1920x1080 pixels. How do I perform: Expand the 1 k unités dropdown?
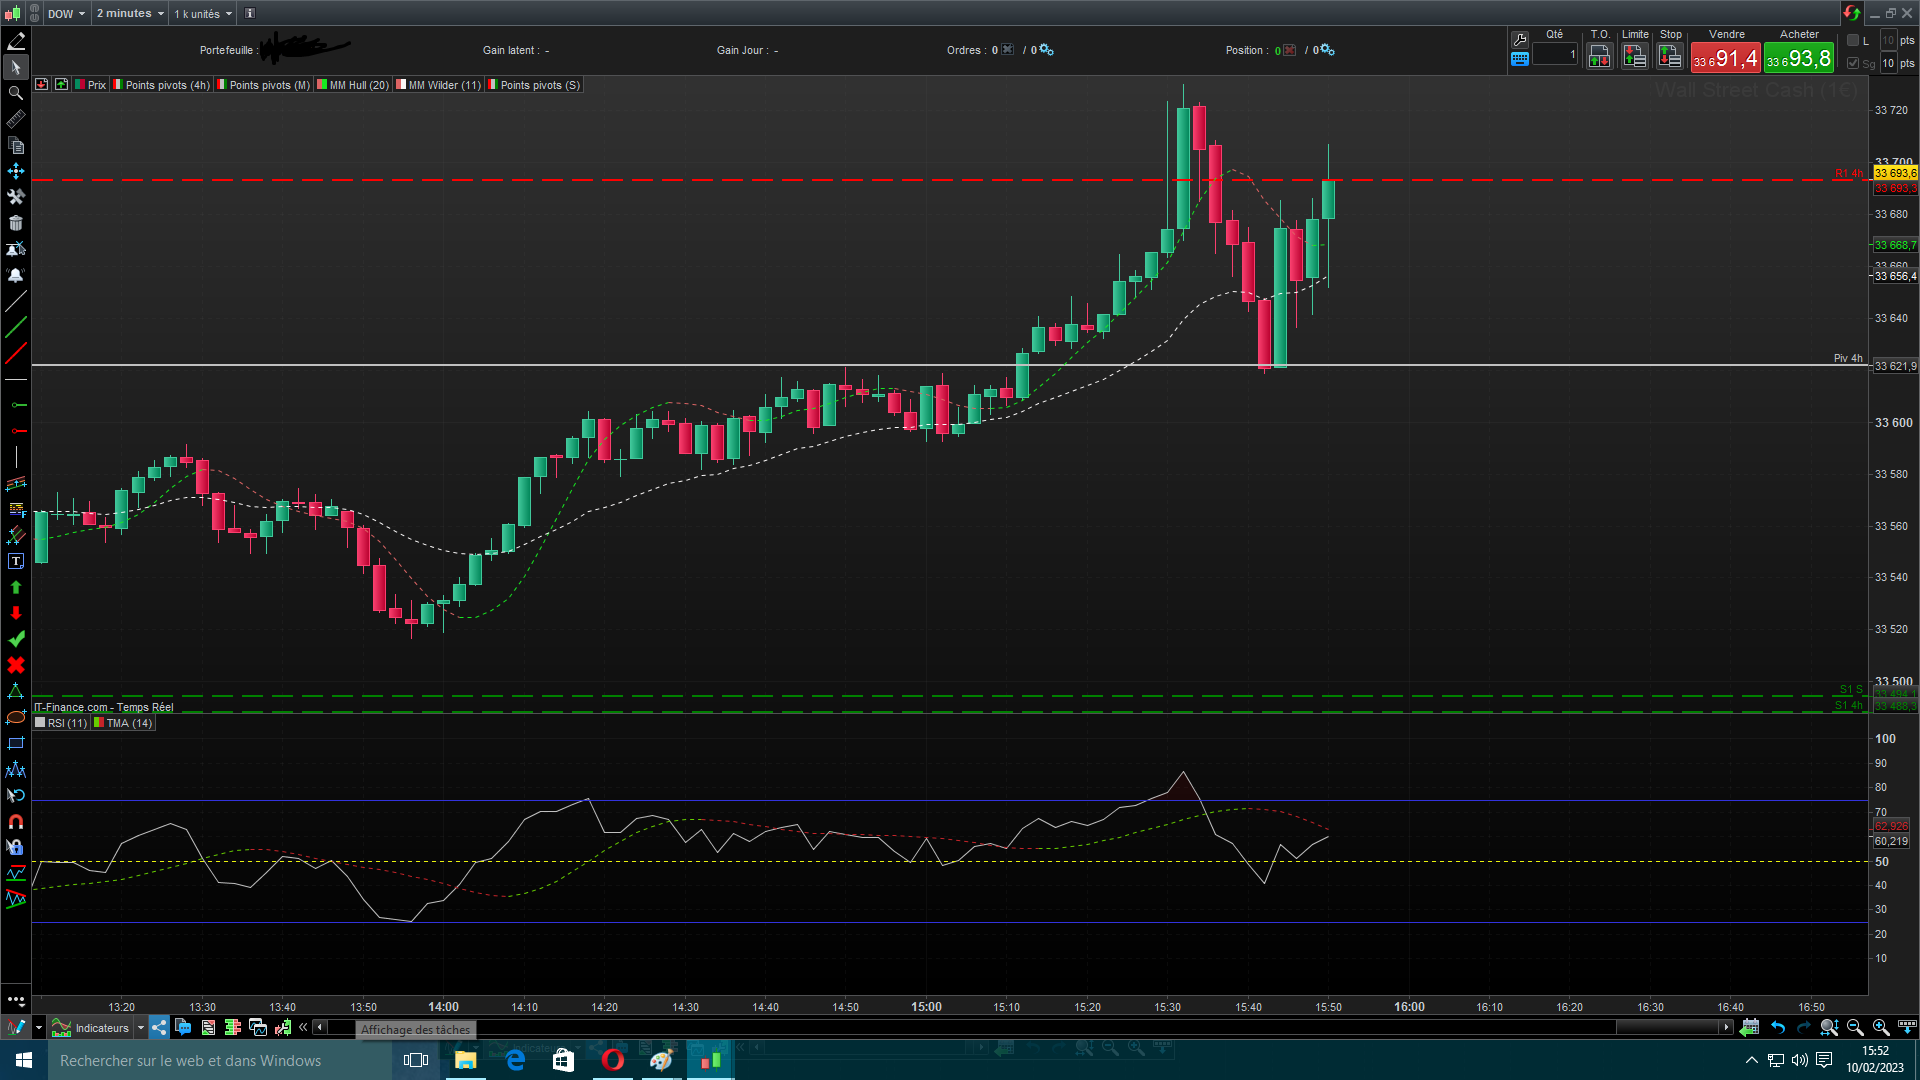203,14
